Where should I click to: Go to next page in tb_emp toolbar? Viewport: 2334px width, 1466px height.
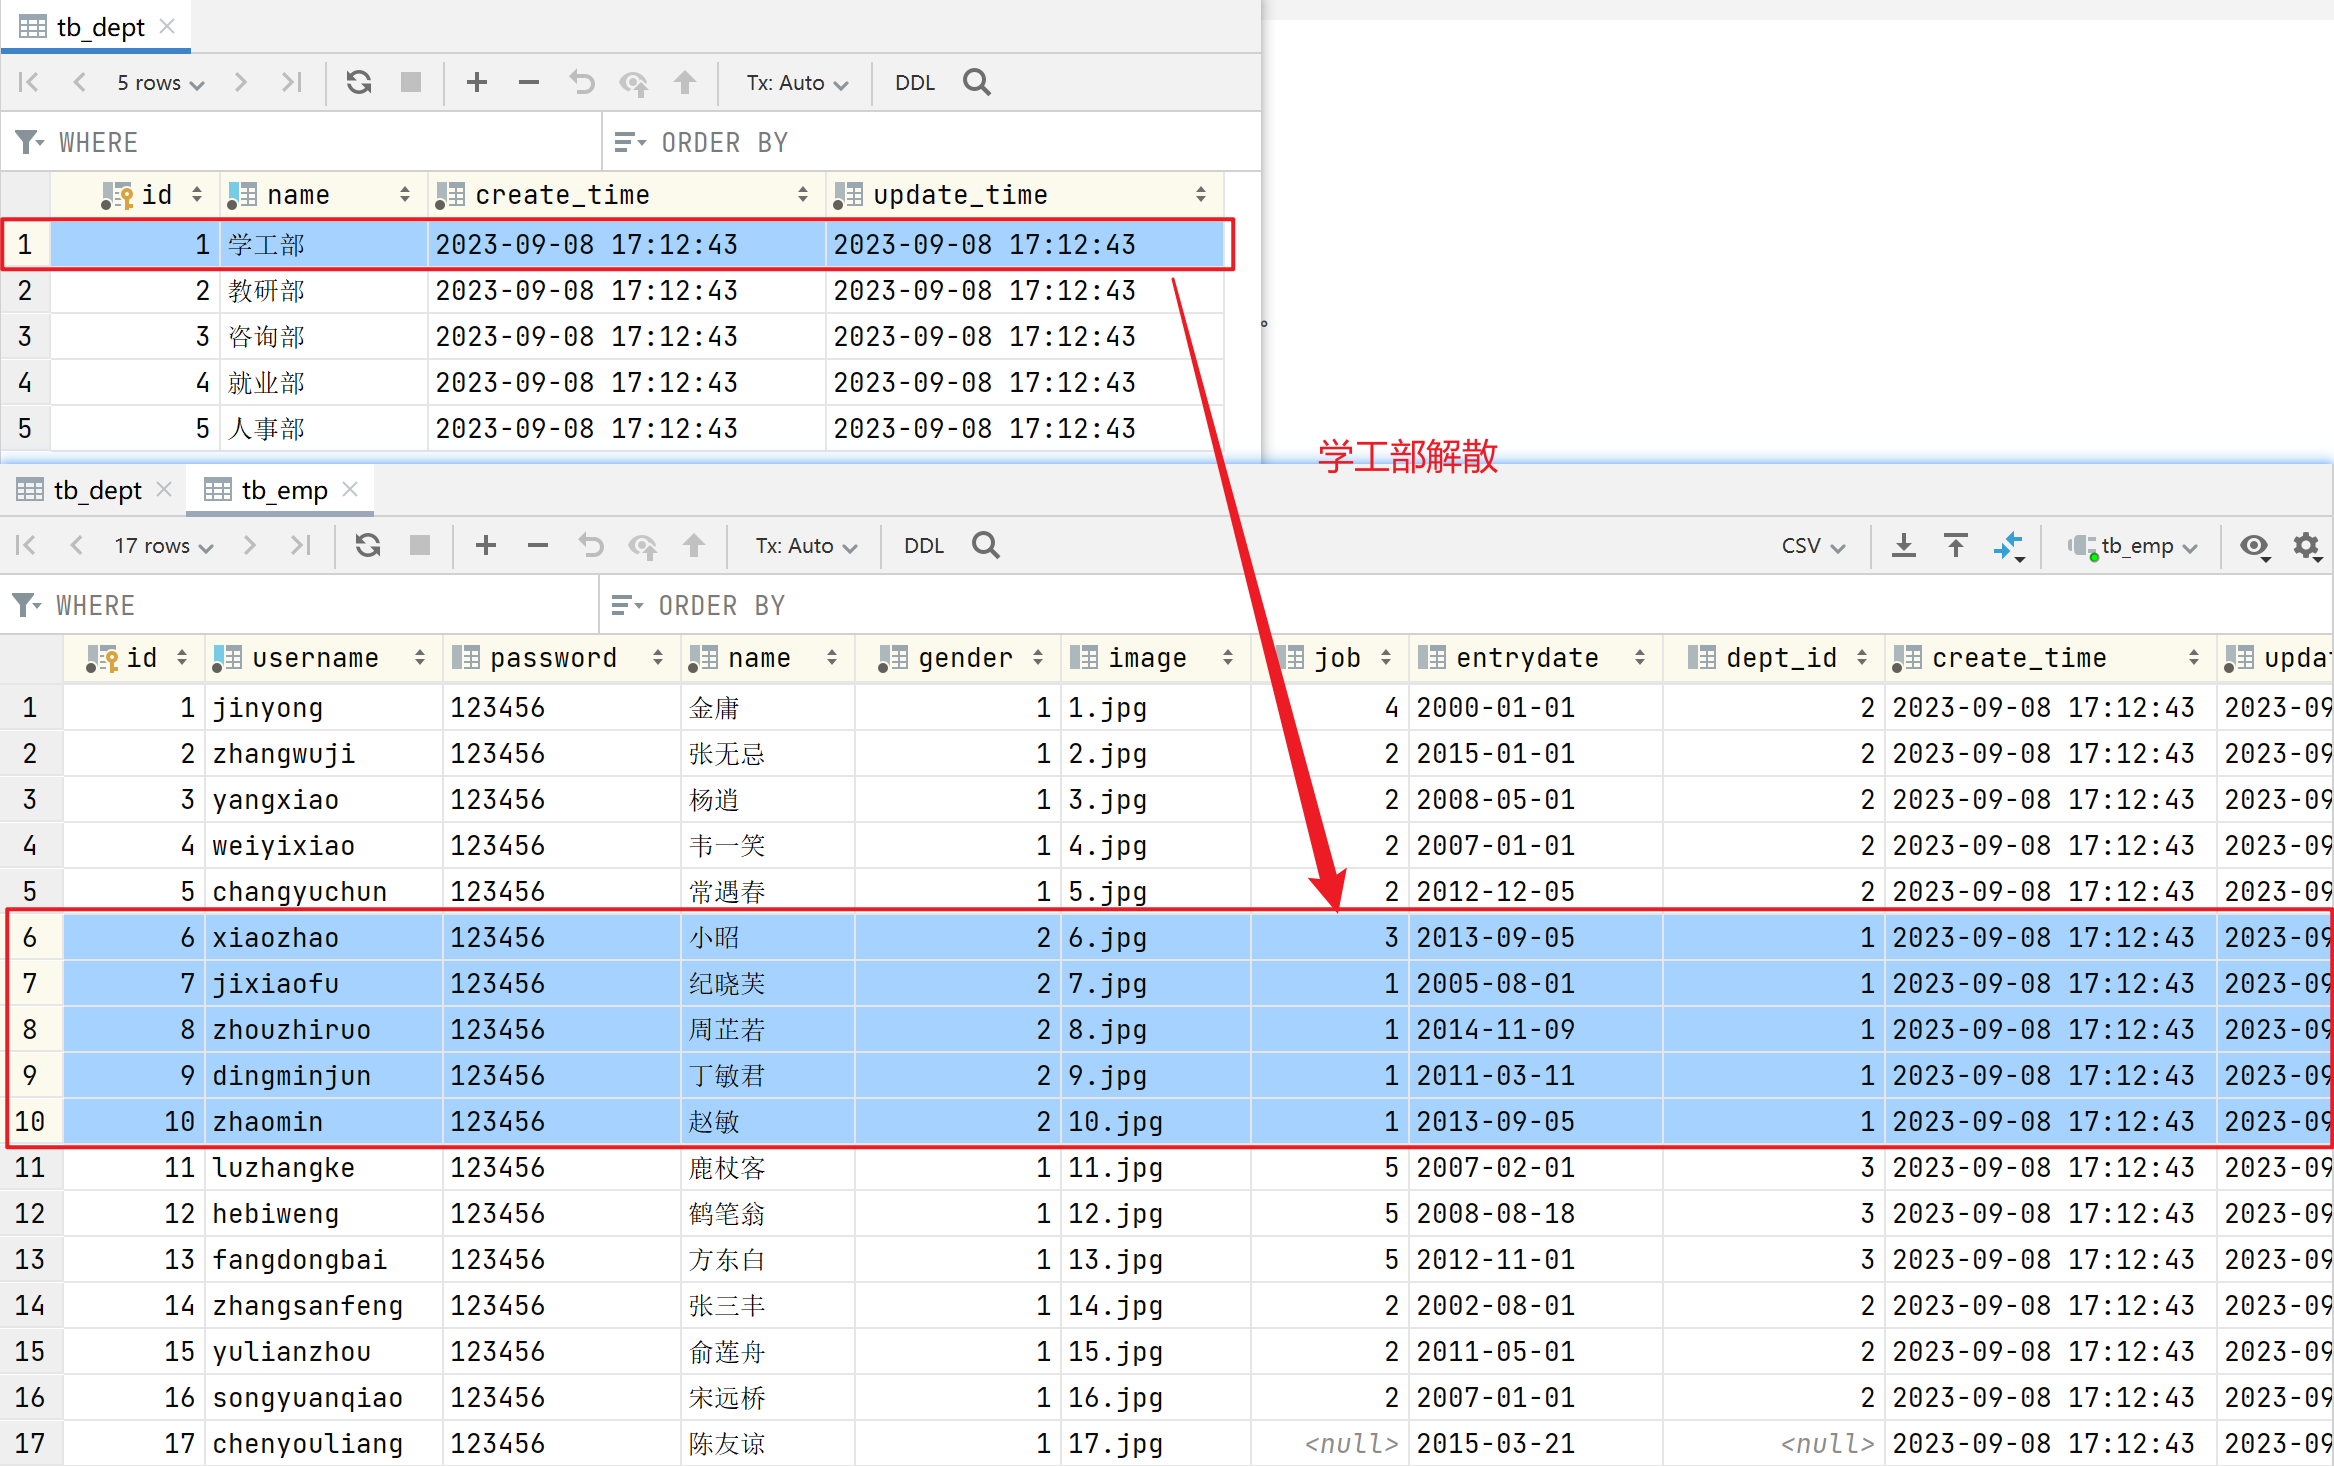tap(249, 545)
